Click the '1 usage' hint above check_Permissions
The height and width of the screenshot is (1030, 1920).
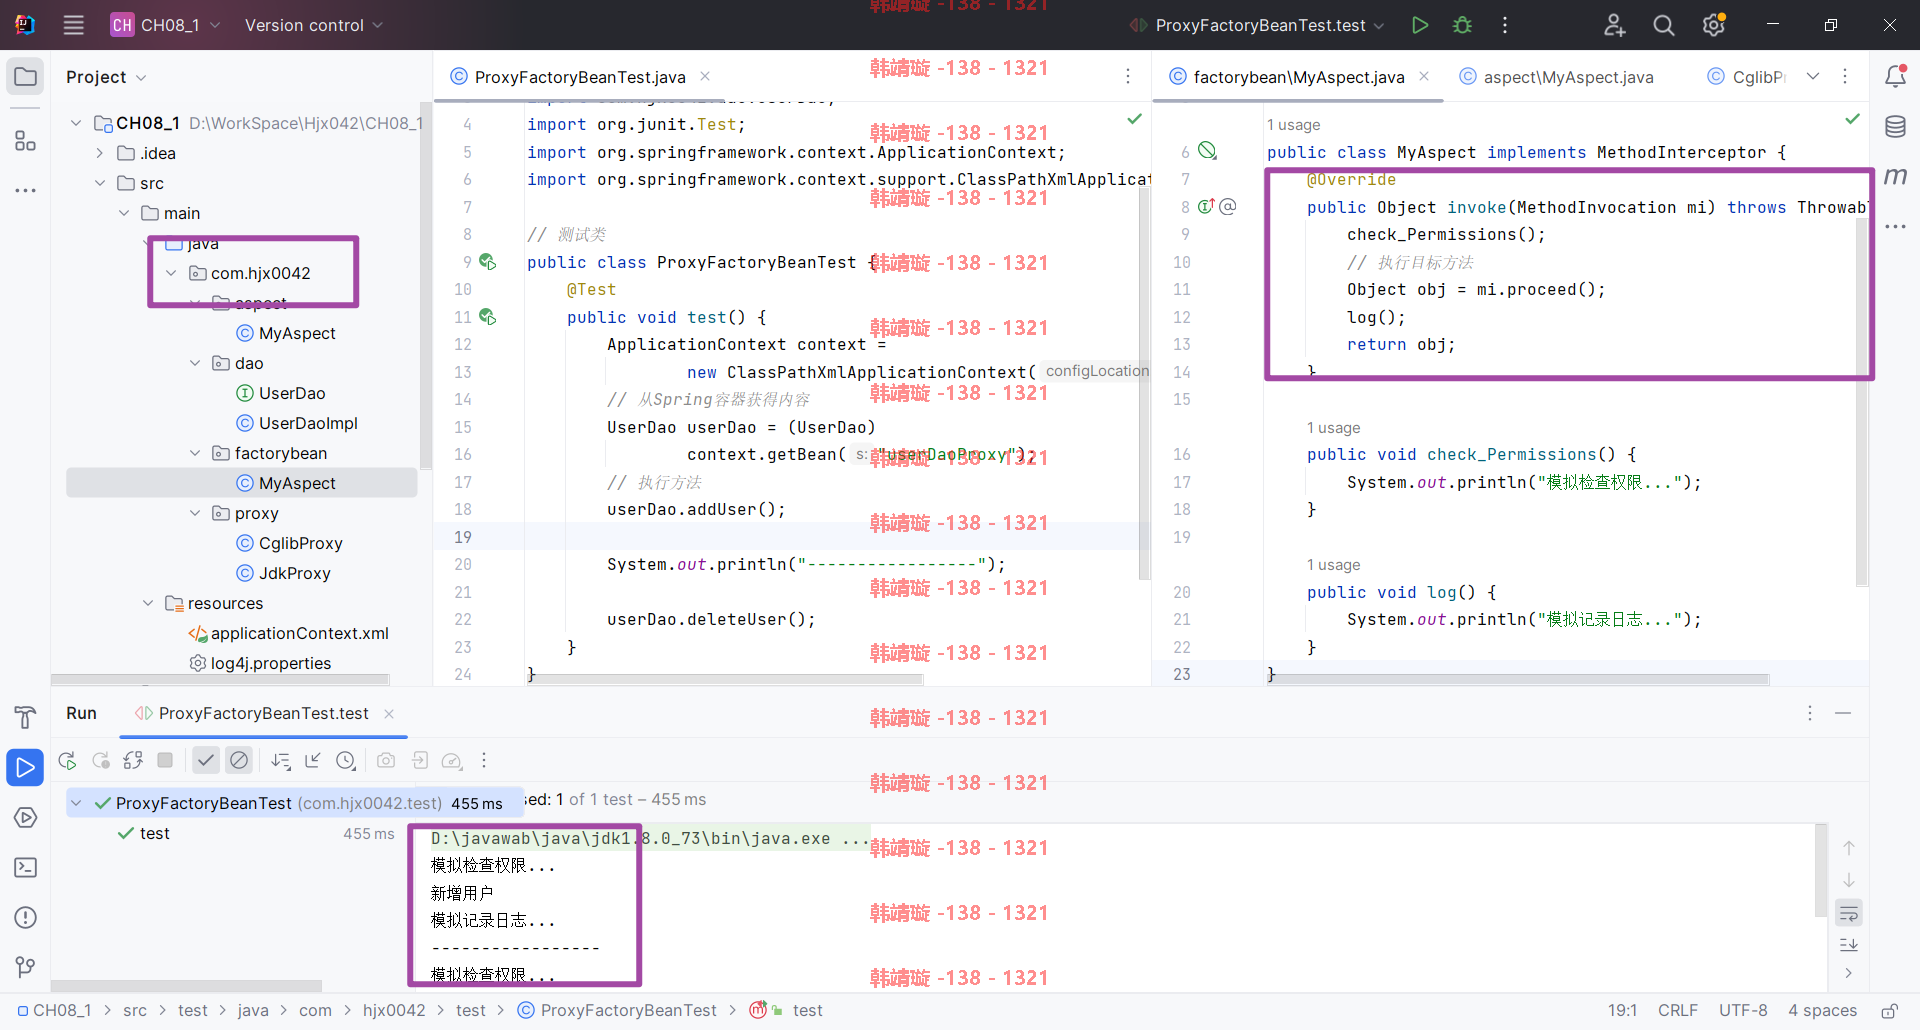1333,428
